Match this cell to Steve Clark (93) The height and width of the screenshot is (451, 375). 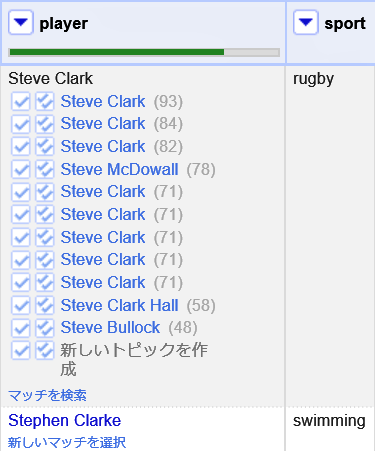21,101
